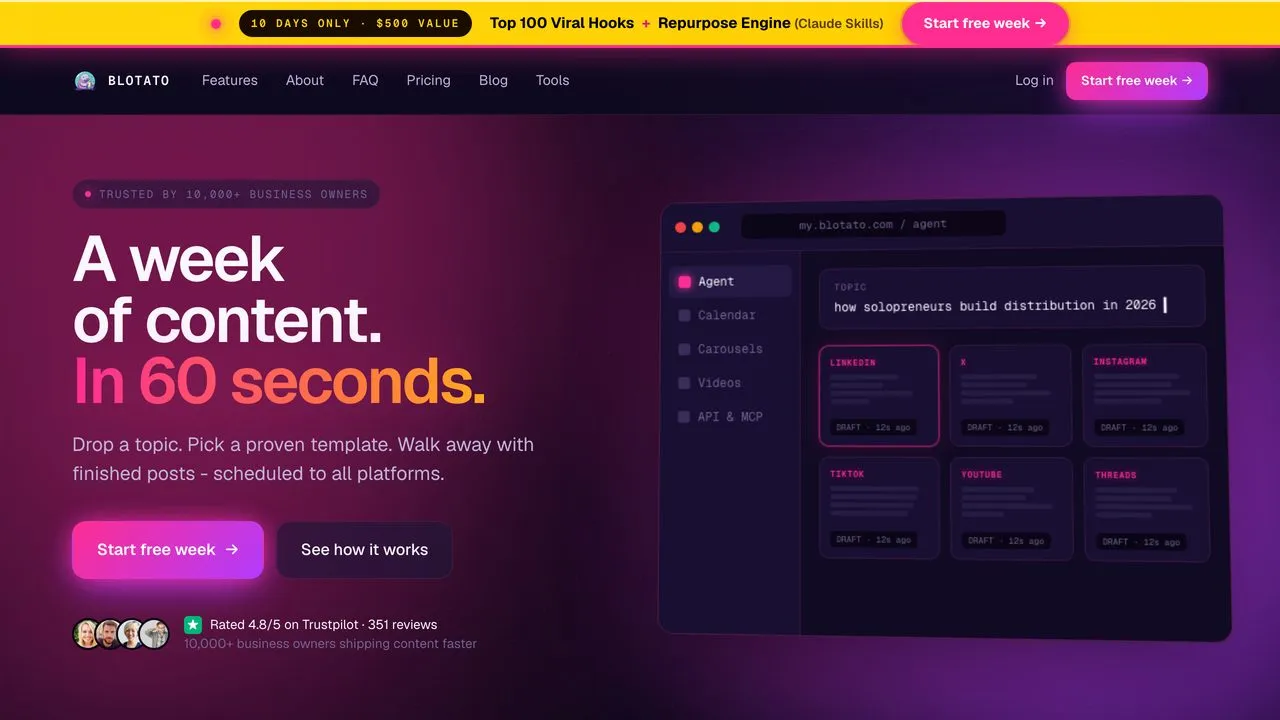1280x720 pixels.
Task: Open the Blog nav link
Action: (x=493, y=80)
